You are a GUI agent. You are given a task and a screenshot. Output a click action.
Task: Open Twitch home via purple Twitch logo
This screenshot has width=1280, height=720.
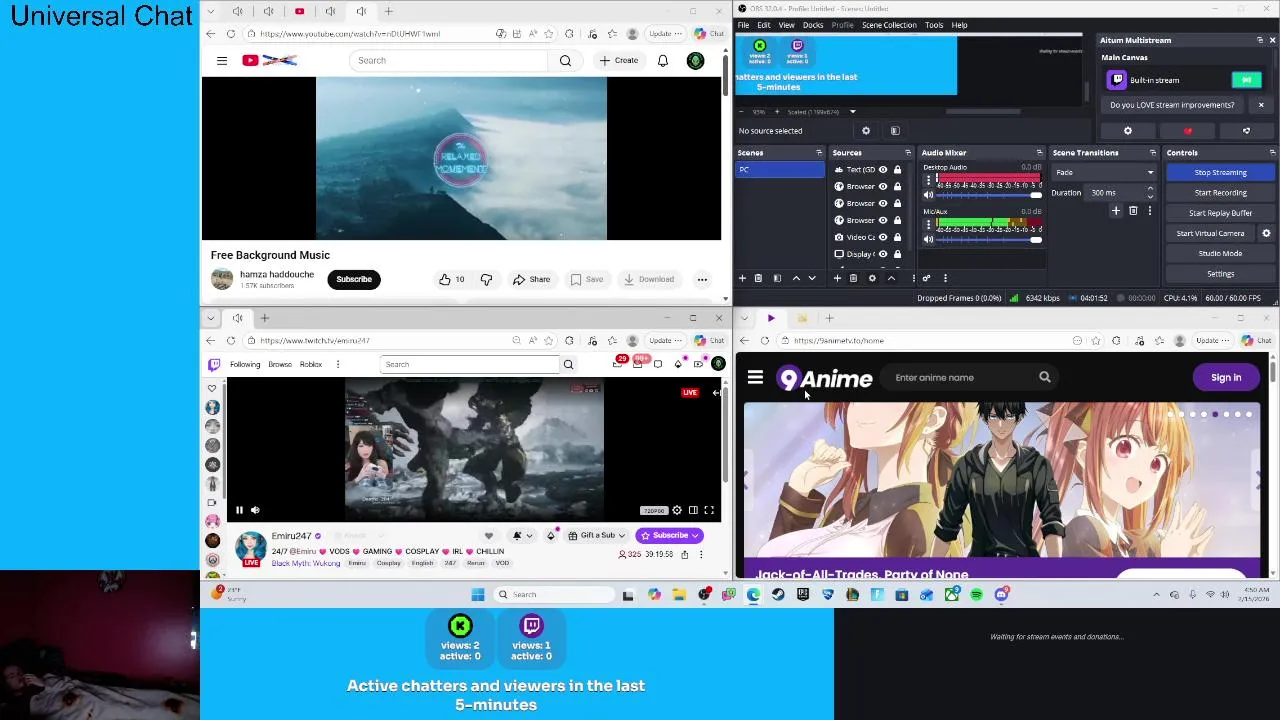(x=213, y=364)
